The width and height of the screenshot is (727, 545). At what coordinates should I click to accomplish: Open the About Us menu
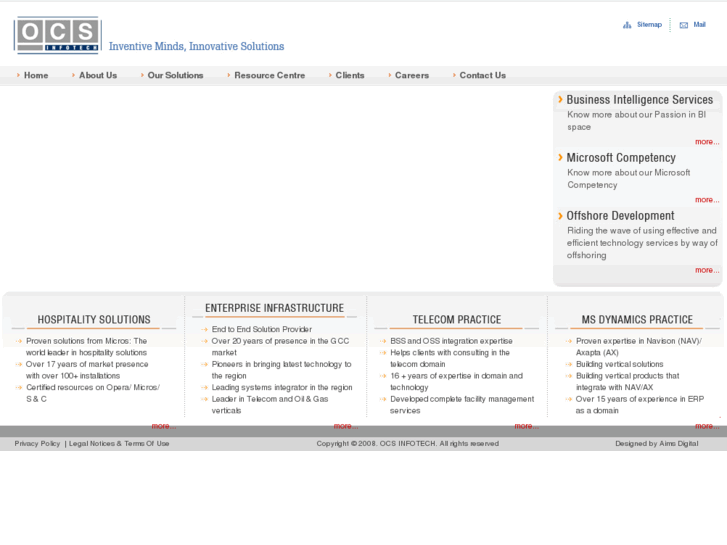(x=98, y=75)
